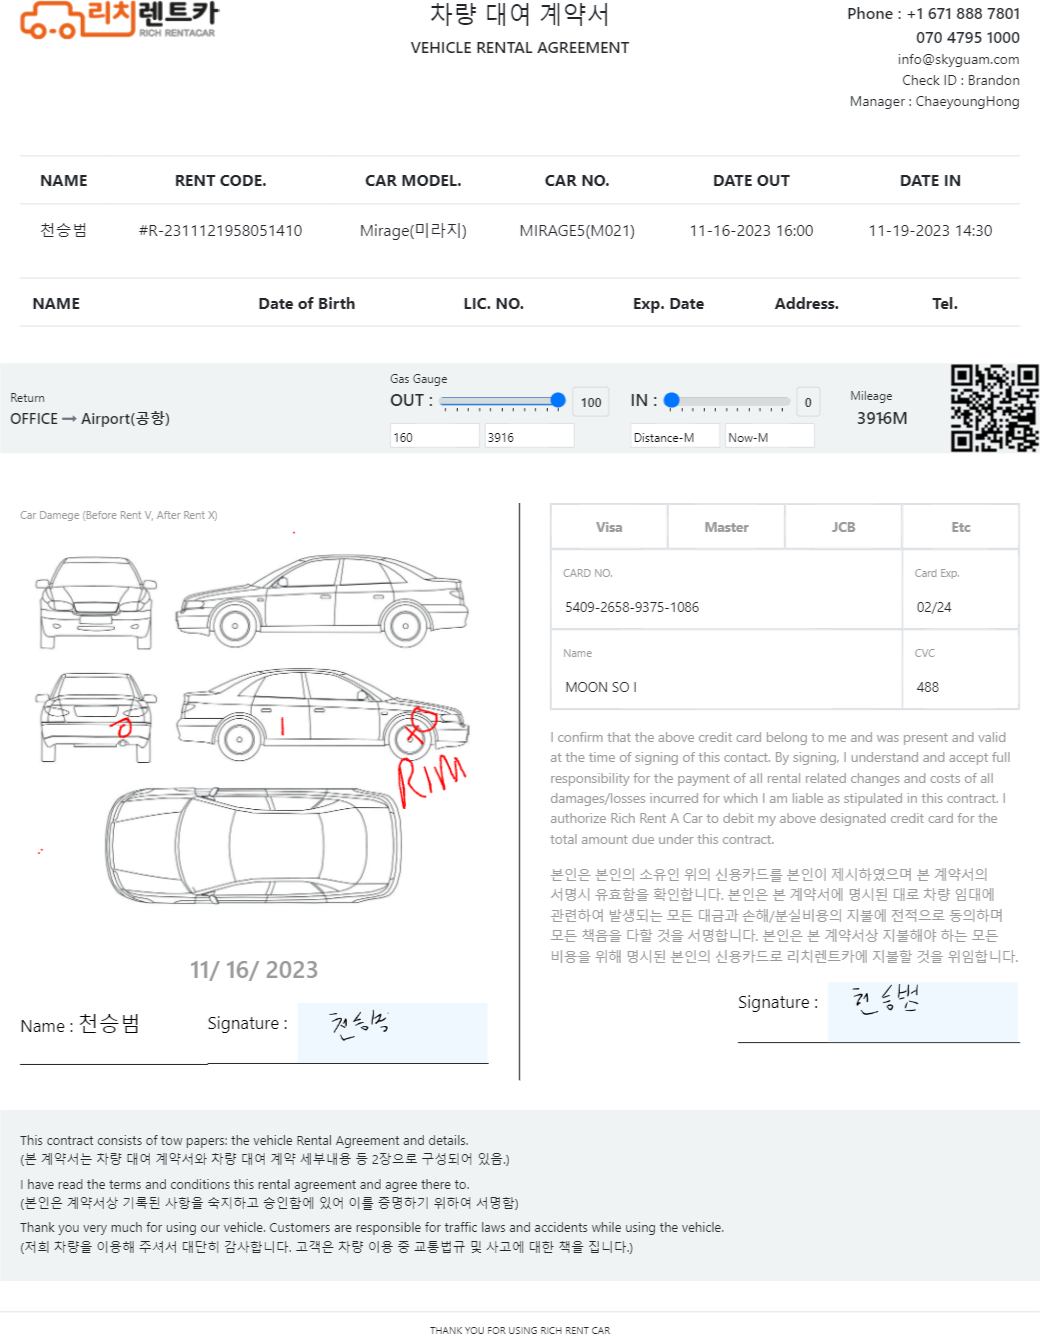The width and height of the screenshot is (1040, 1337).
Task: Select the side view diagram marked RIM
Action: [324, 716]
